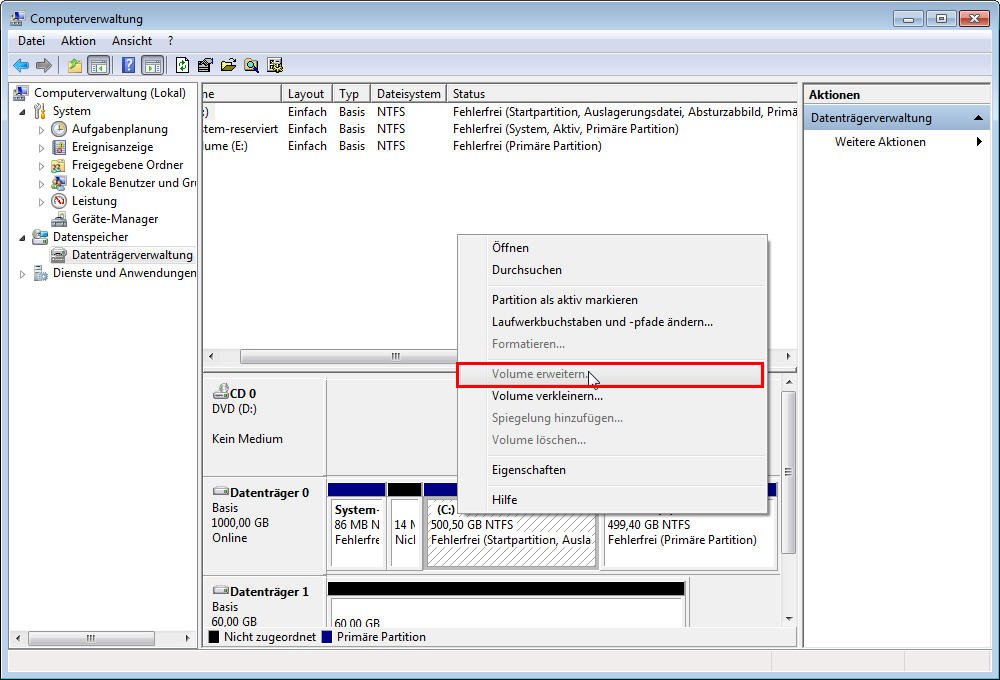Collapse the System tree node arrow
This screenshot has width=1000, height=680.
click(x=23, y=112)
